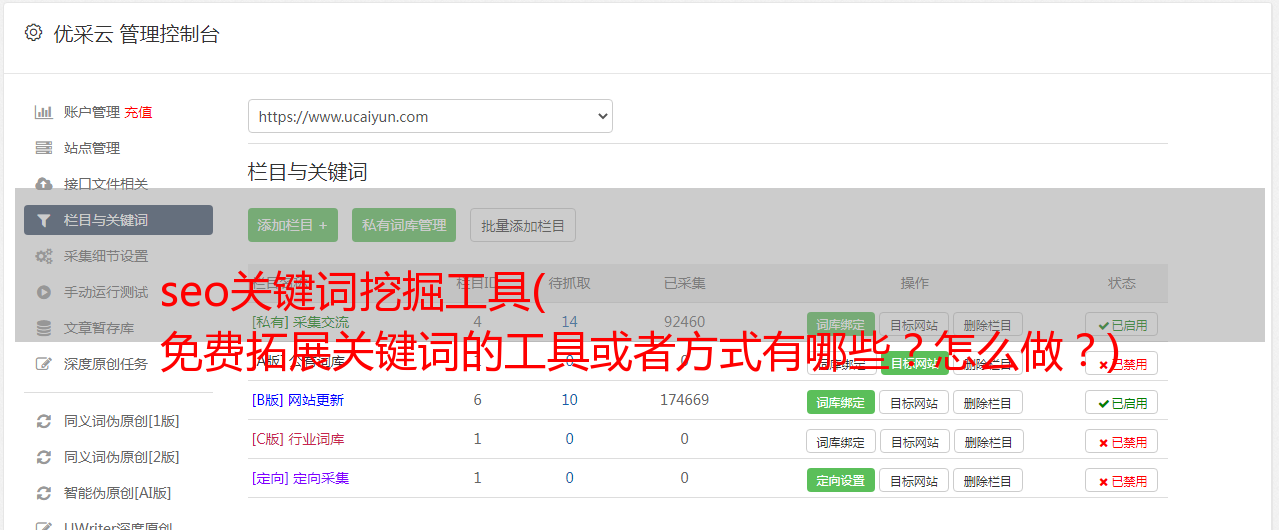Click the gear icon beside 优采云 管理控制台
1279x530 pixels.
[33, 33]
